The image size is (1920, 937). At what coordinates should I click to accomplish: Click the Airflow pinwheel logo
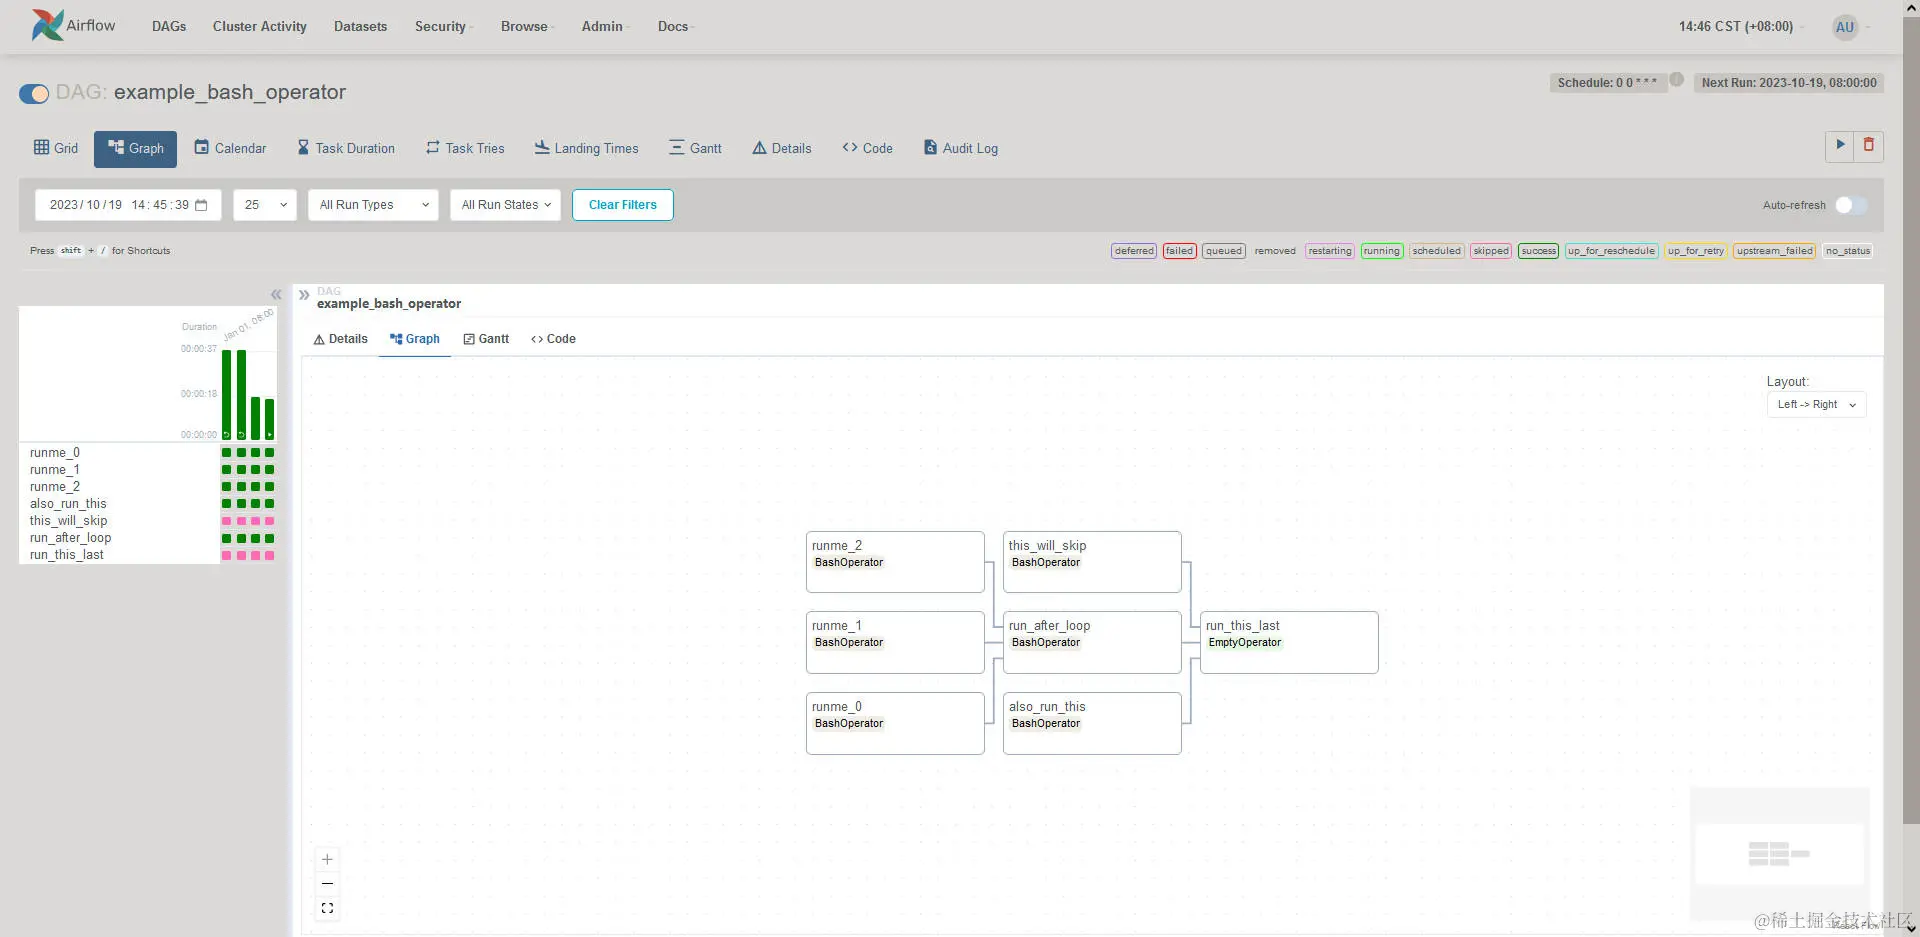47,25
